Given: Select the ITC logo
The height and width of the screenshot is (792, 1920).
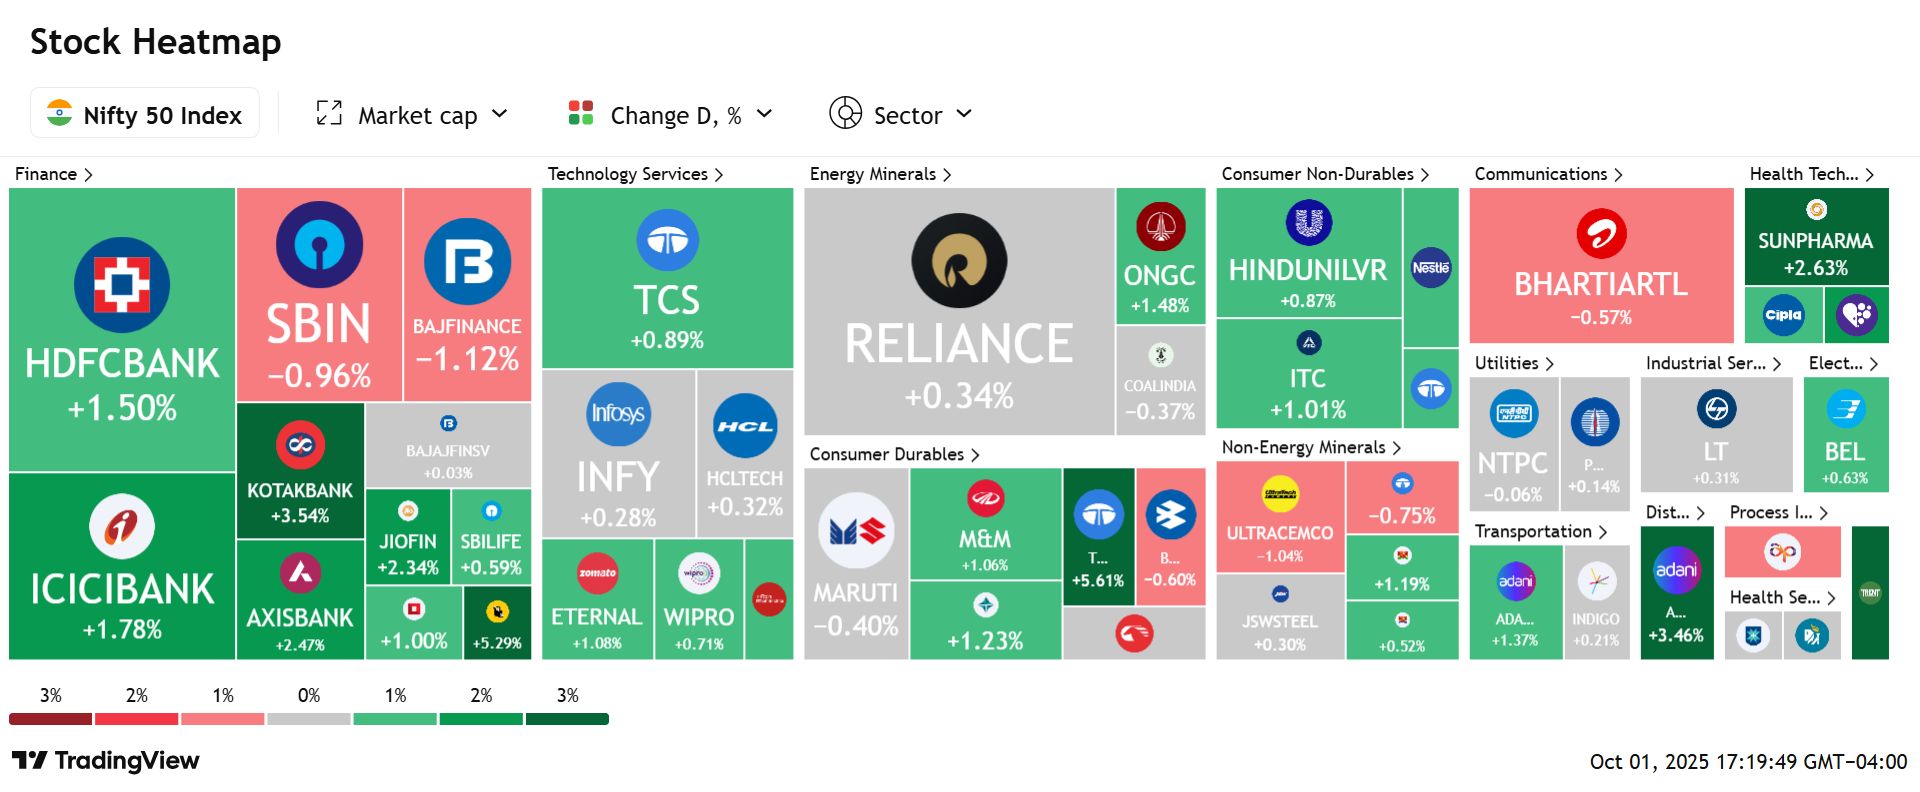Looking at the screenshot, I should [x=1308, y=343].
